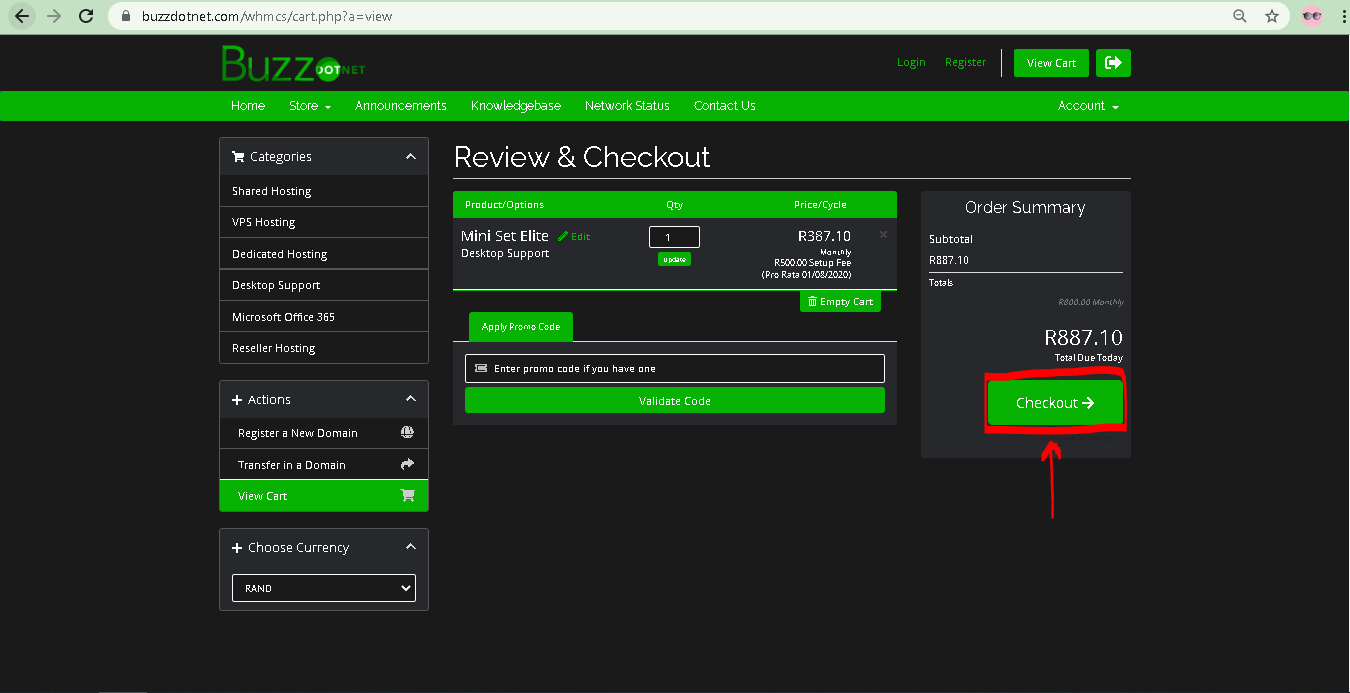
Task: Click the share arrow icon beside Transfer in a Domain
Action: [x=407, y=464]
